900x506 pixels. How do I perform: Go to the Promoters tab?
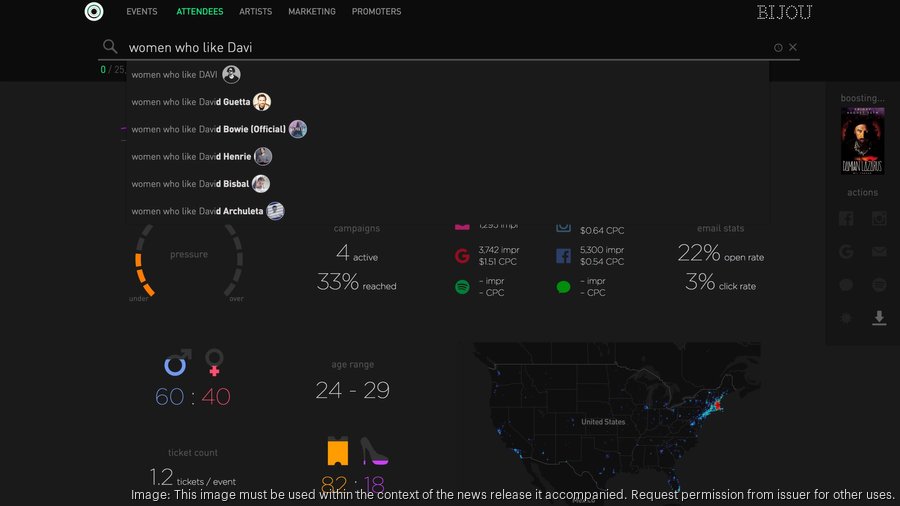click(376, 12)
